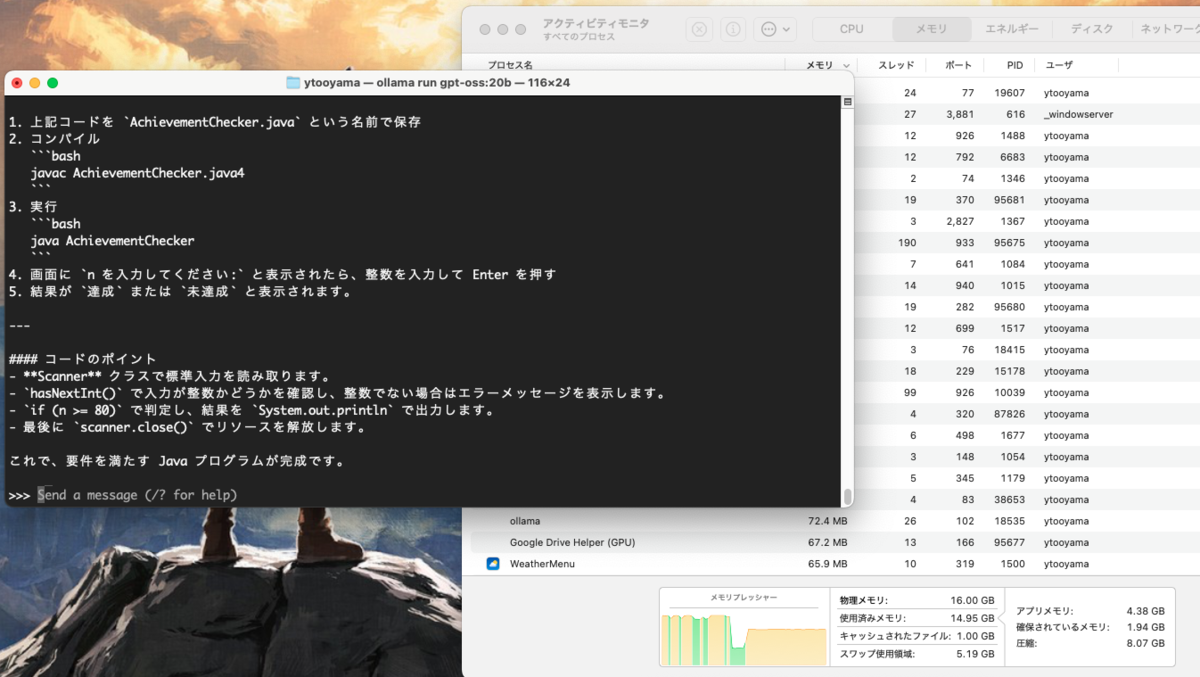Sort by スレッド column header
Viewport: 1200px width, 677px height.
click(x=896, y=65)
